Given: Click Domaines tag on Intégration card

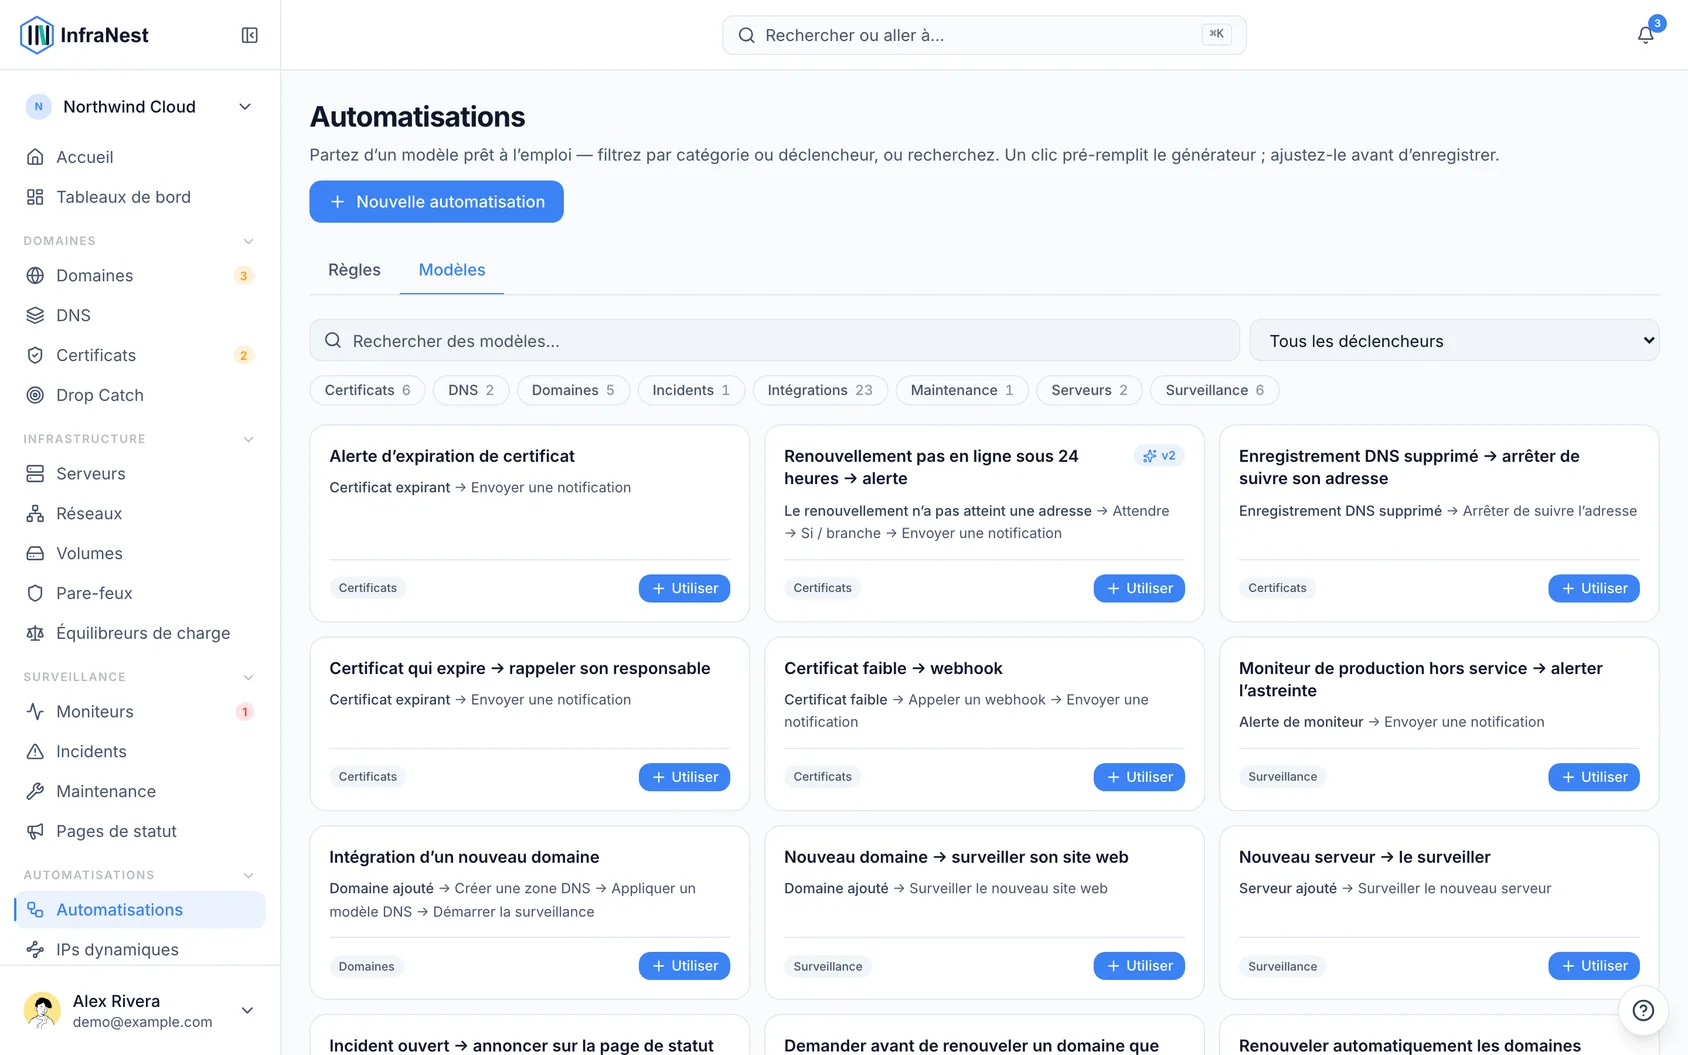Looking at the screenshot, I should click(x=366, y=966).
